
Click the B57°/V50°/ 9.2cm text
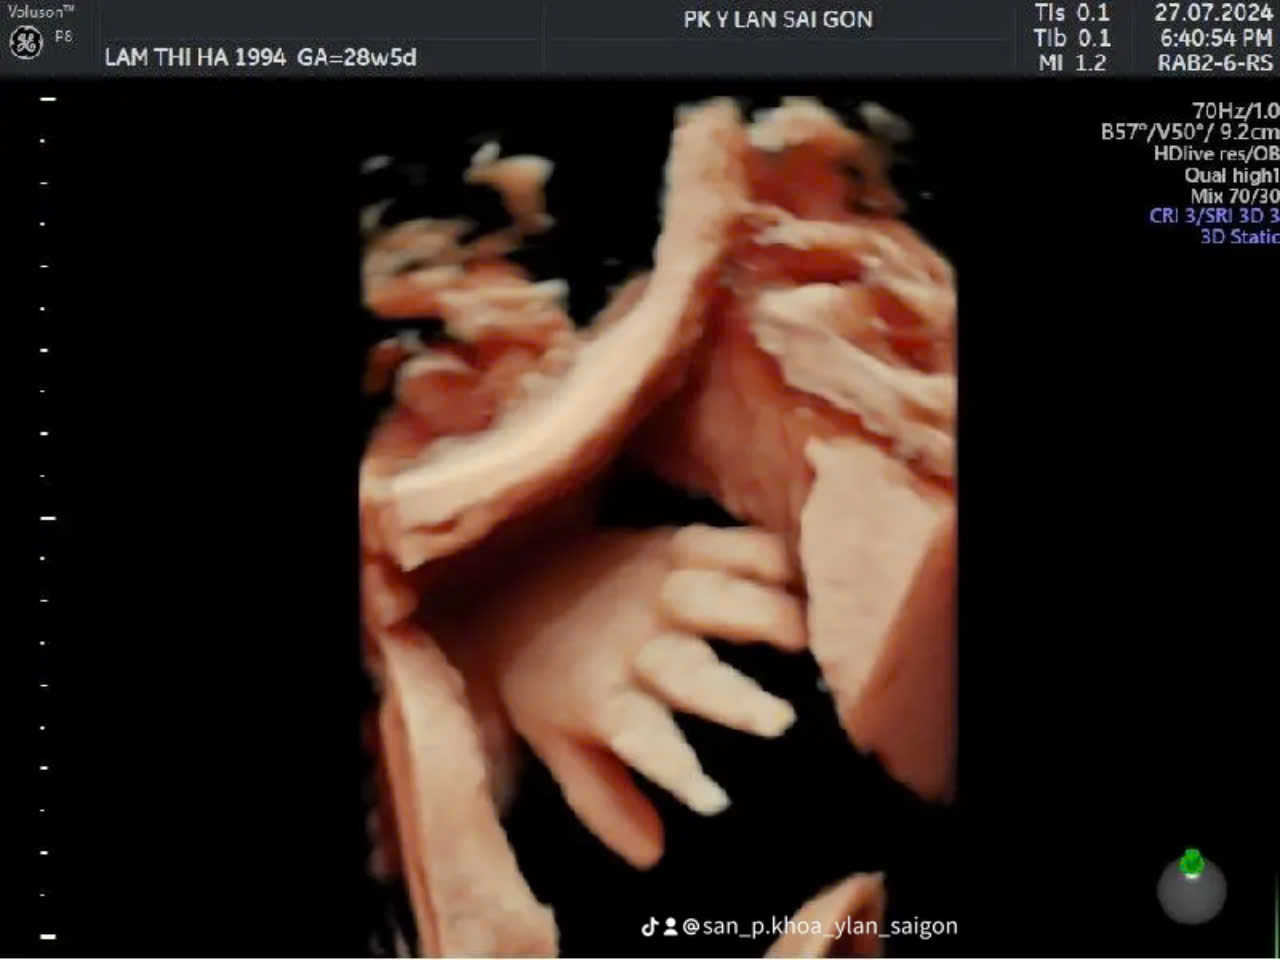pos(1190,131)
